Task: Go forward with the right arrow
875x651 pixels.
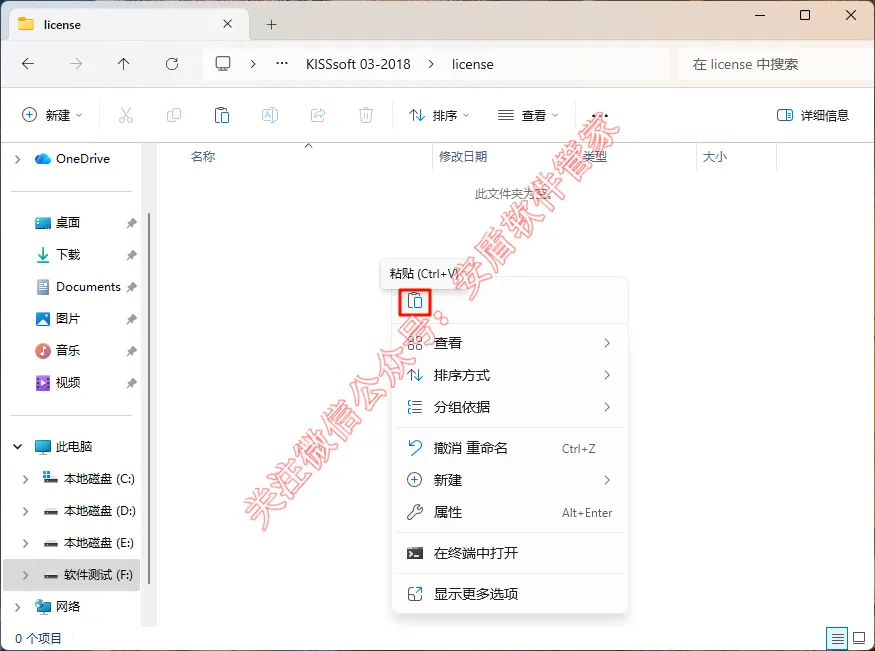Action: point(76,64)
